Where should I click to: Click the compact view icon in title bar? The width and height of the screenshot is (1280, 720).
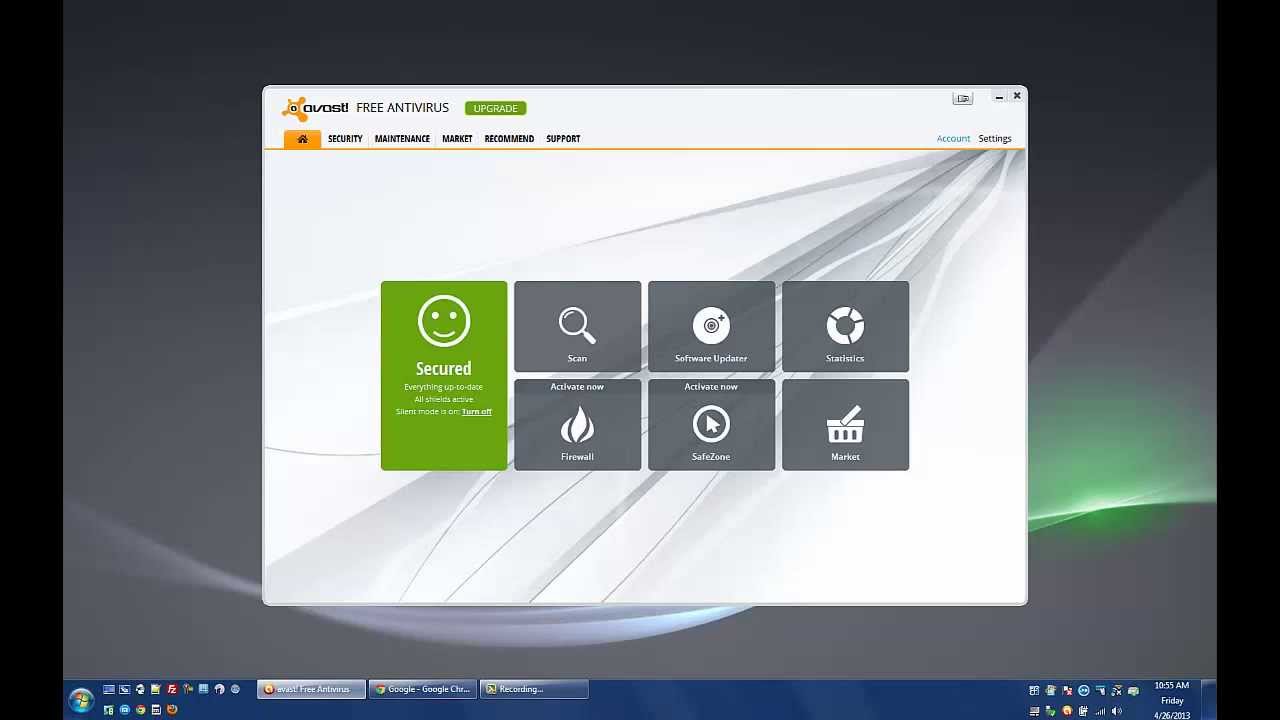[x=963, y=98]
